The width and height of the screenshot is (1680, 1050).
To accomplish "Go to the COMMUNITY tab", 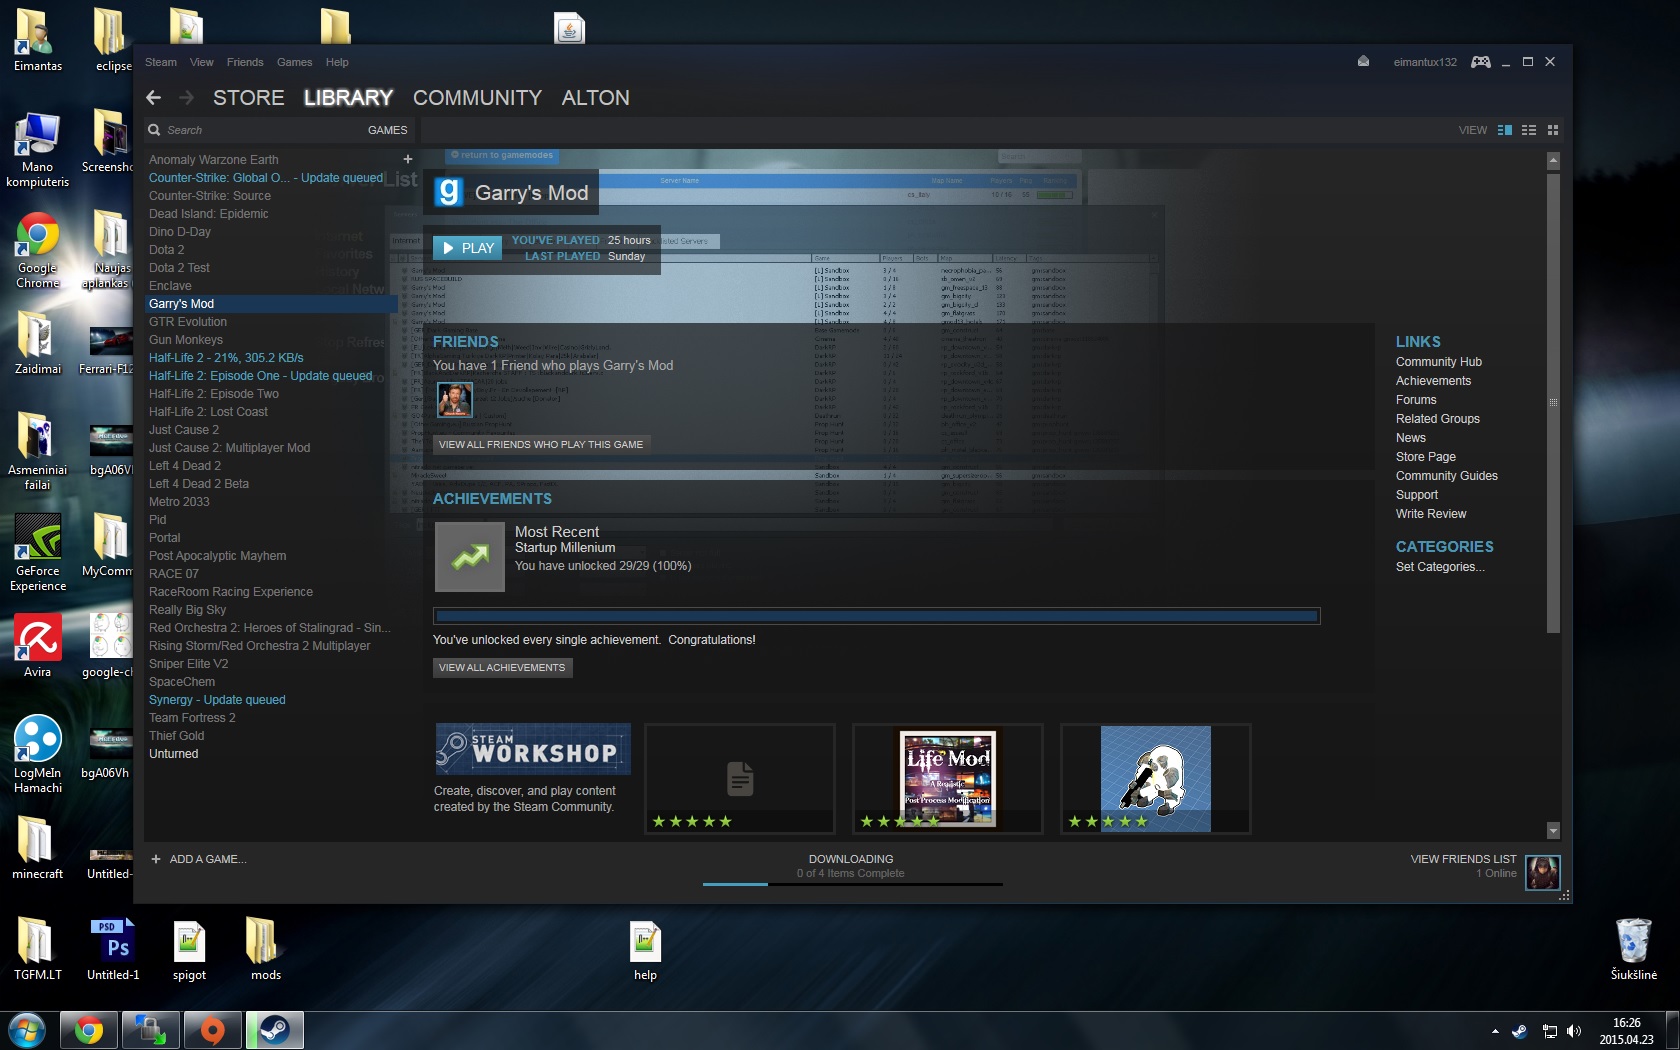I will [x=477, y=98].
